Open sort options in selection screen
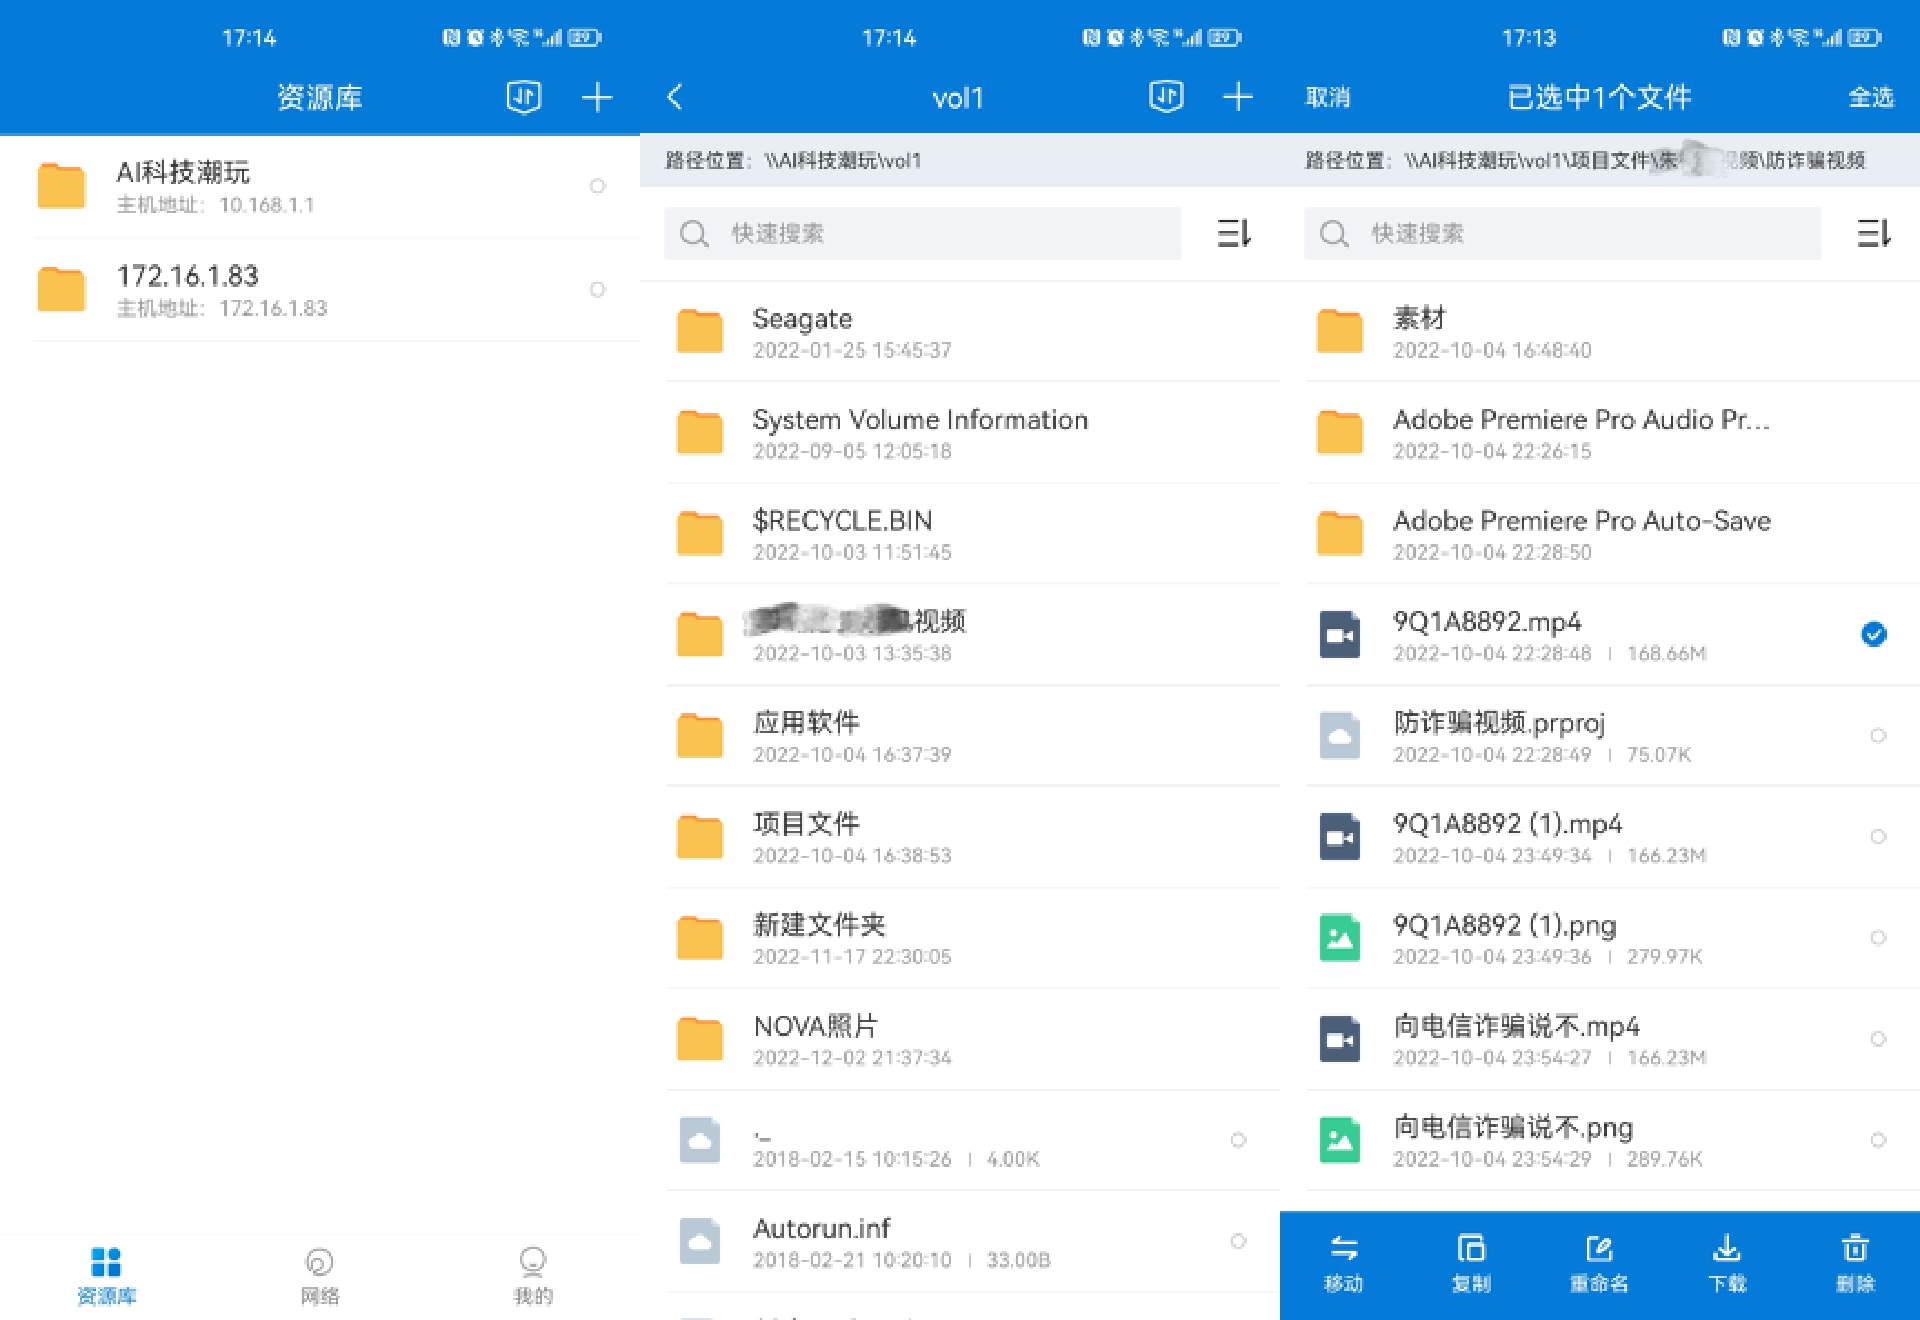This screenshot has height=1320, width=1920. pos(1874,233)
